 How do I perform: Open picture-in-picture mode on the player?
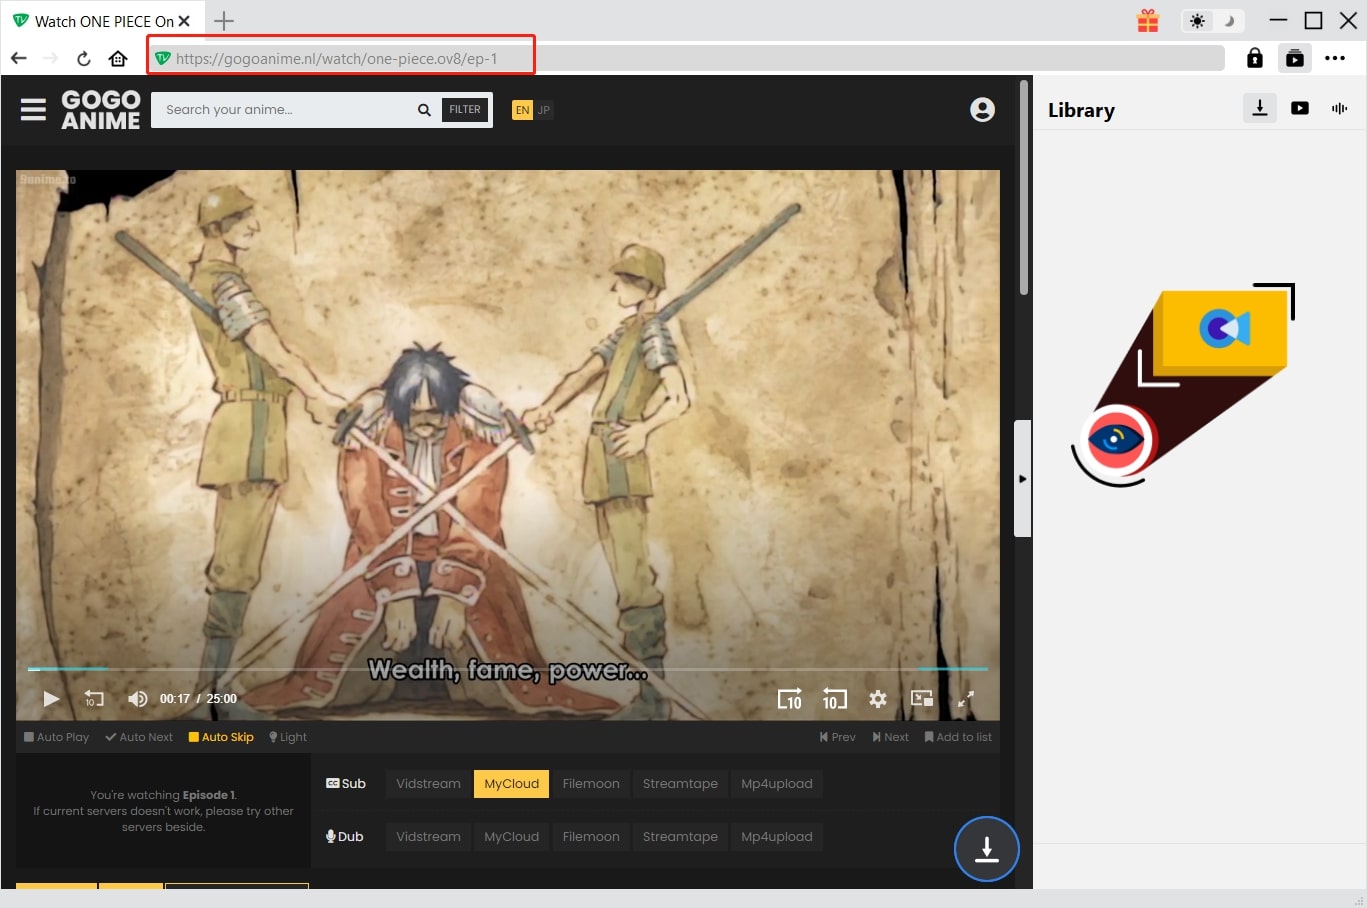pos(921,699)
